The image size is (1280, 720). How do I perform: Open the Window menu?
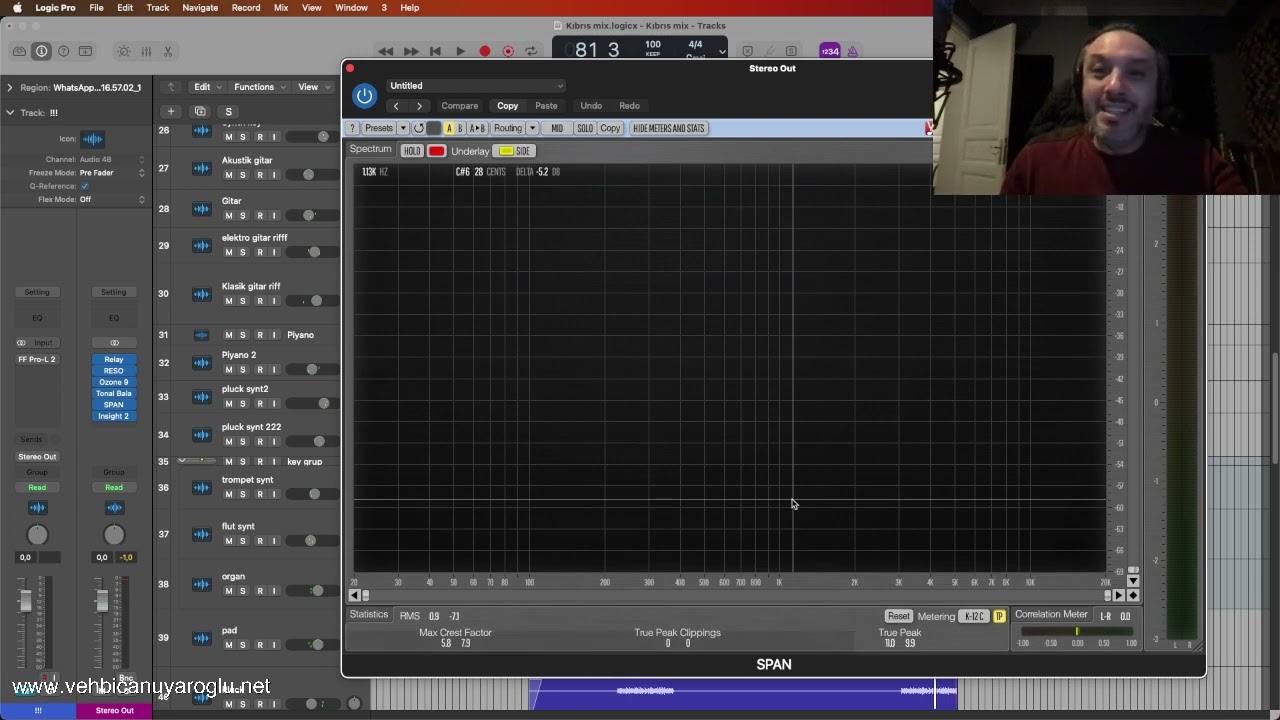[x=351, y=7]
